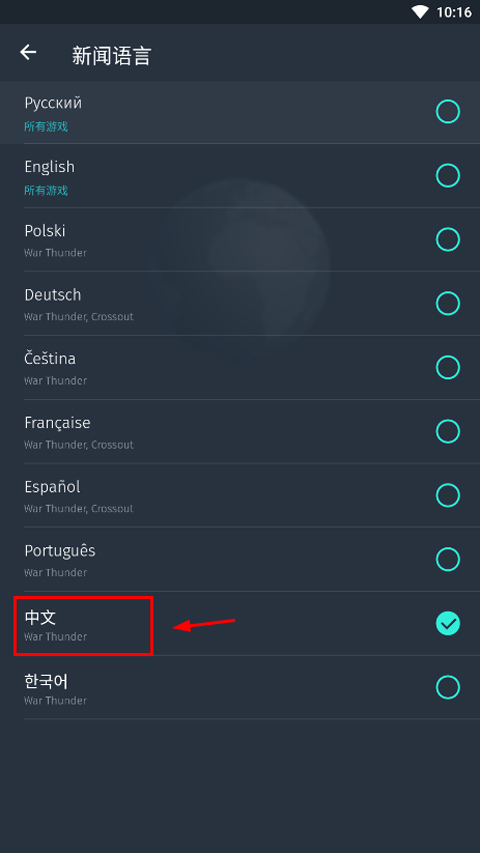Tap the Wi-Fi status icon
This screenshot has height=853, width=480.
click(420, 12)
